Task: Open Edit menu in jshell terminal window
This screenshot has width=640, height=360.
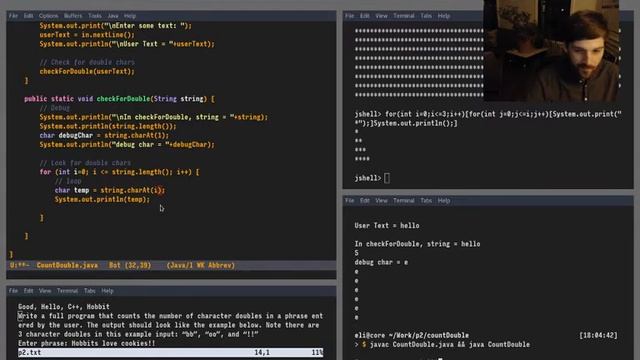Action: 364,16
